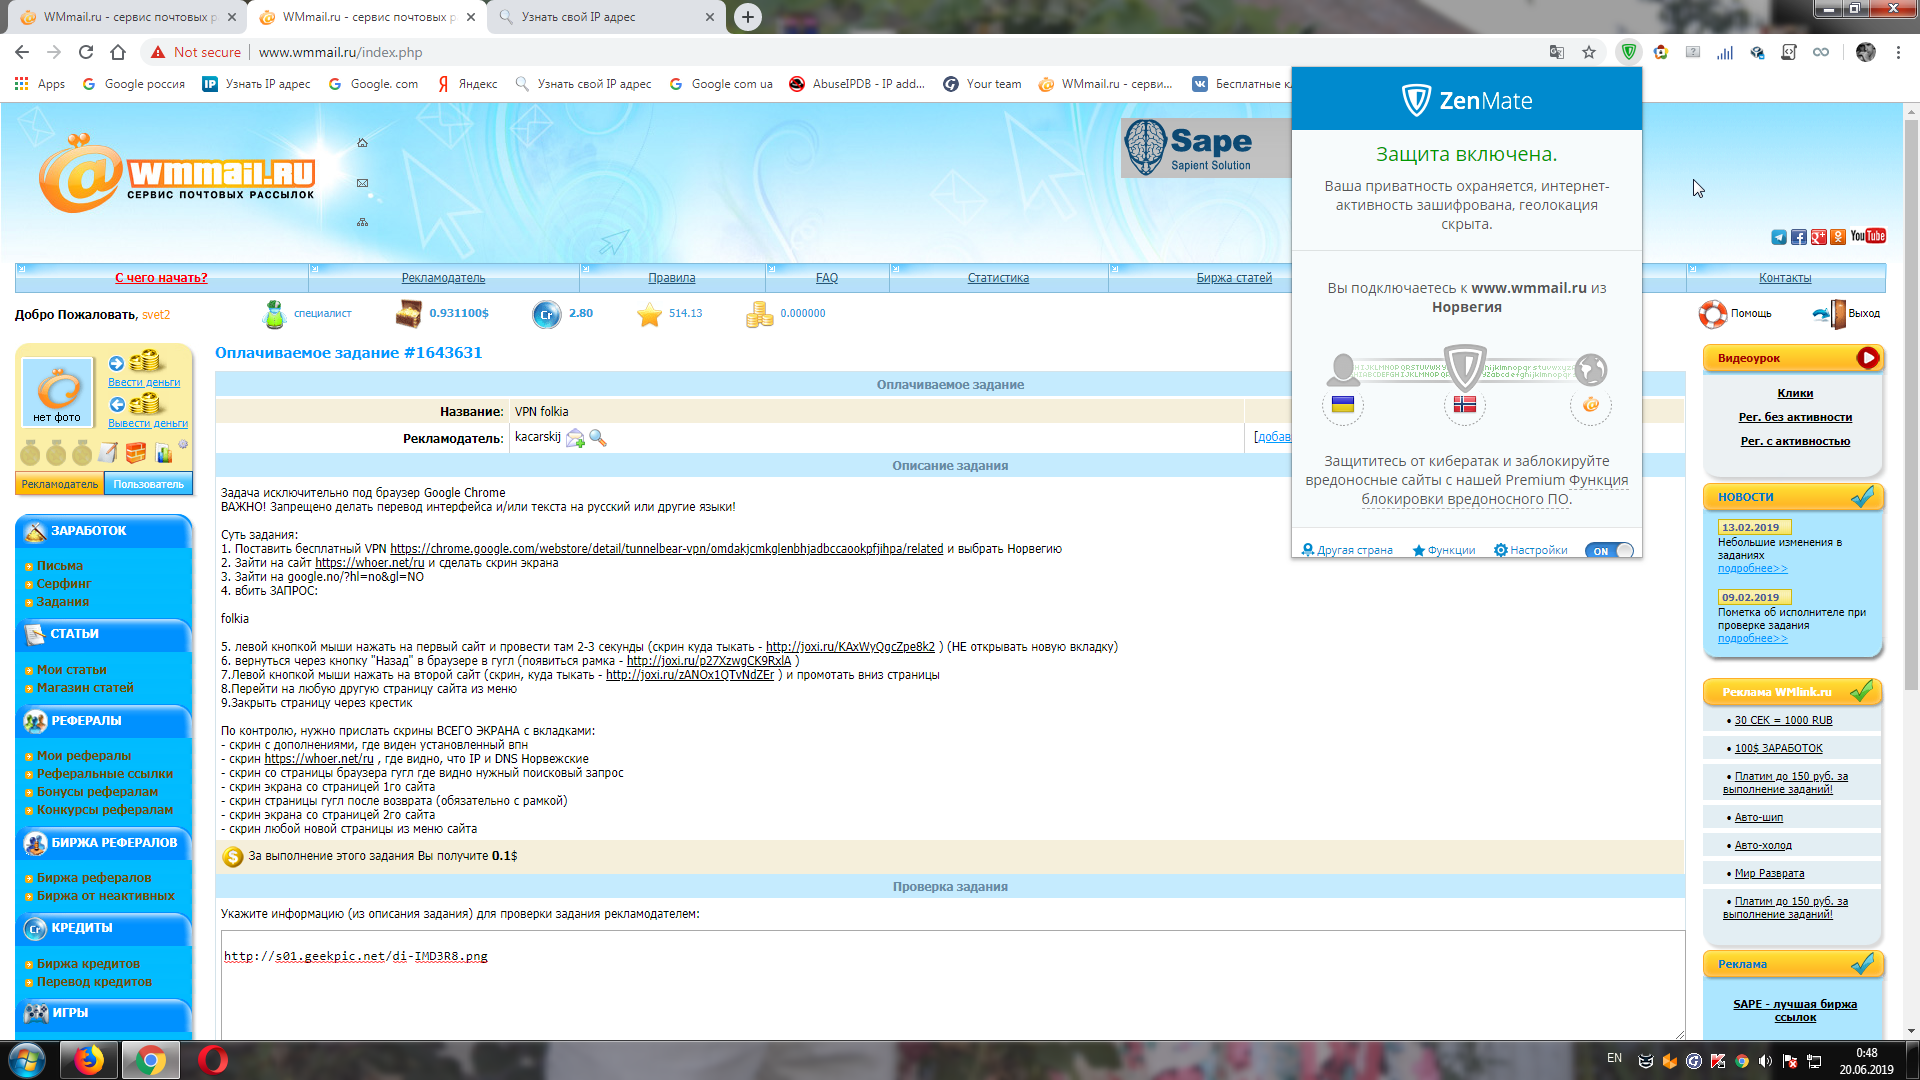Click the Выход door icon
The width and height of the screenshot is (1920, 1080).
pyautogui.click(x=1830, y=314)
